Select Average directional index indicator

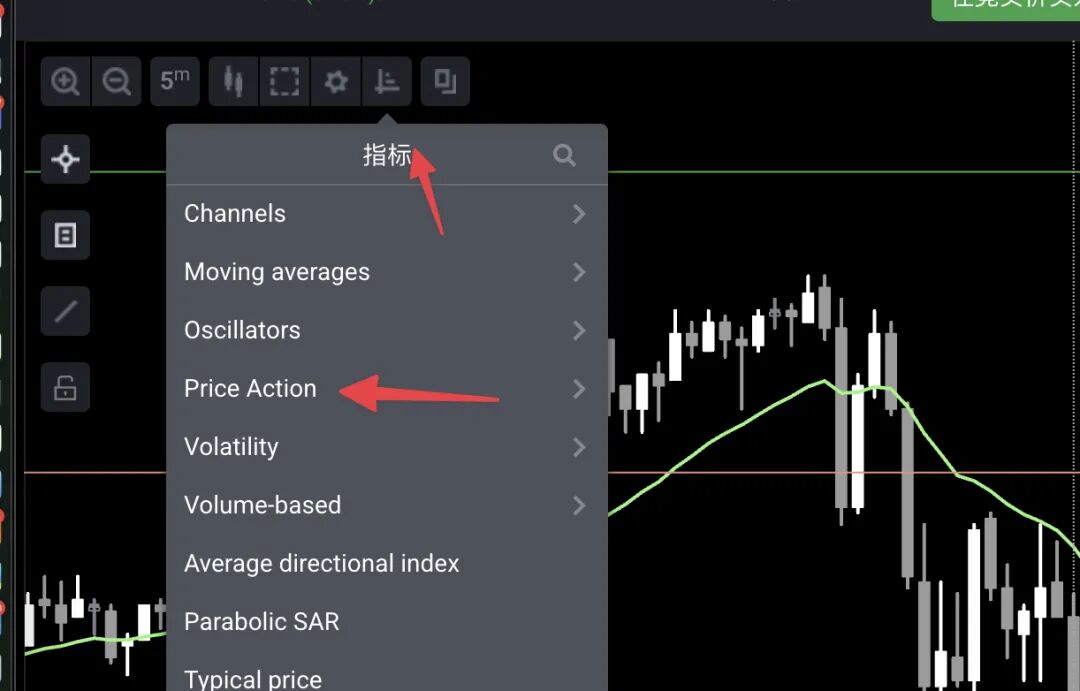(321, 564)
